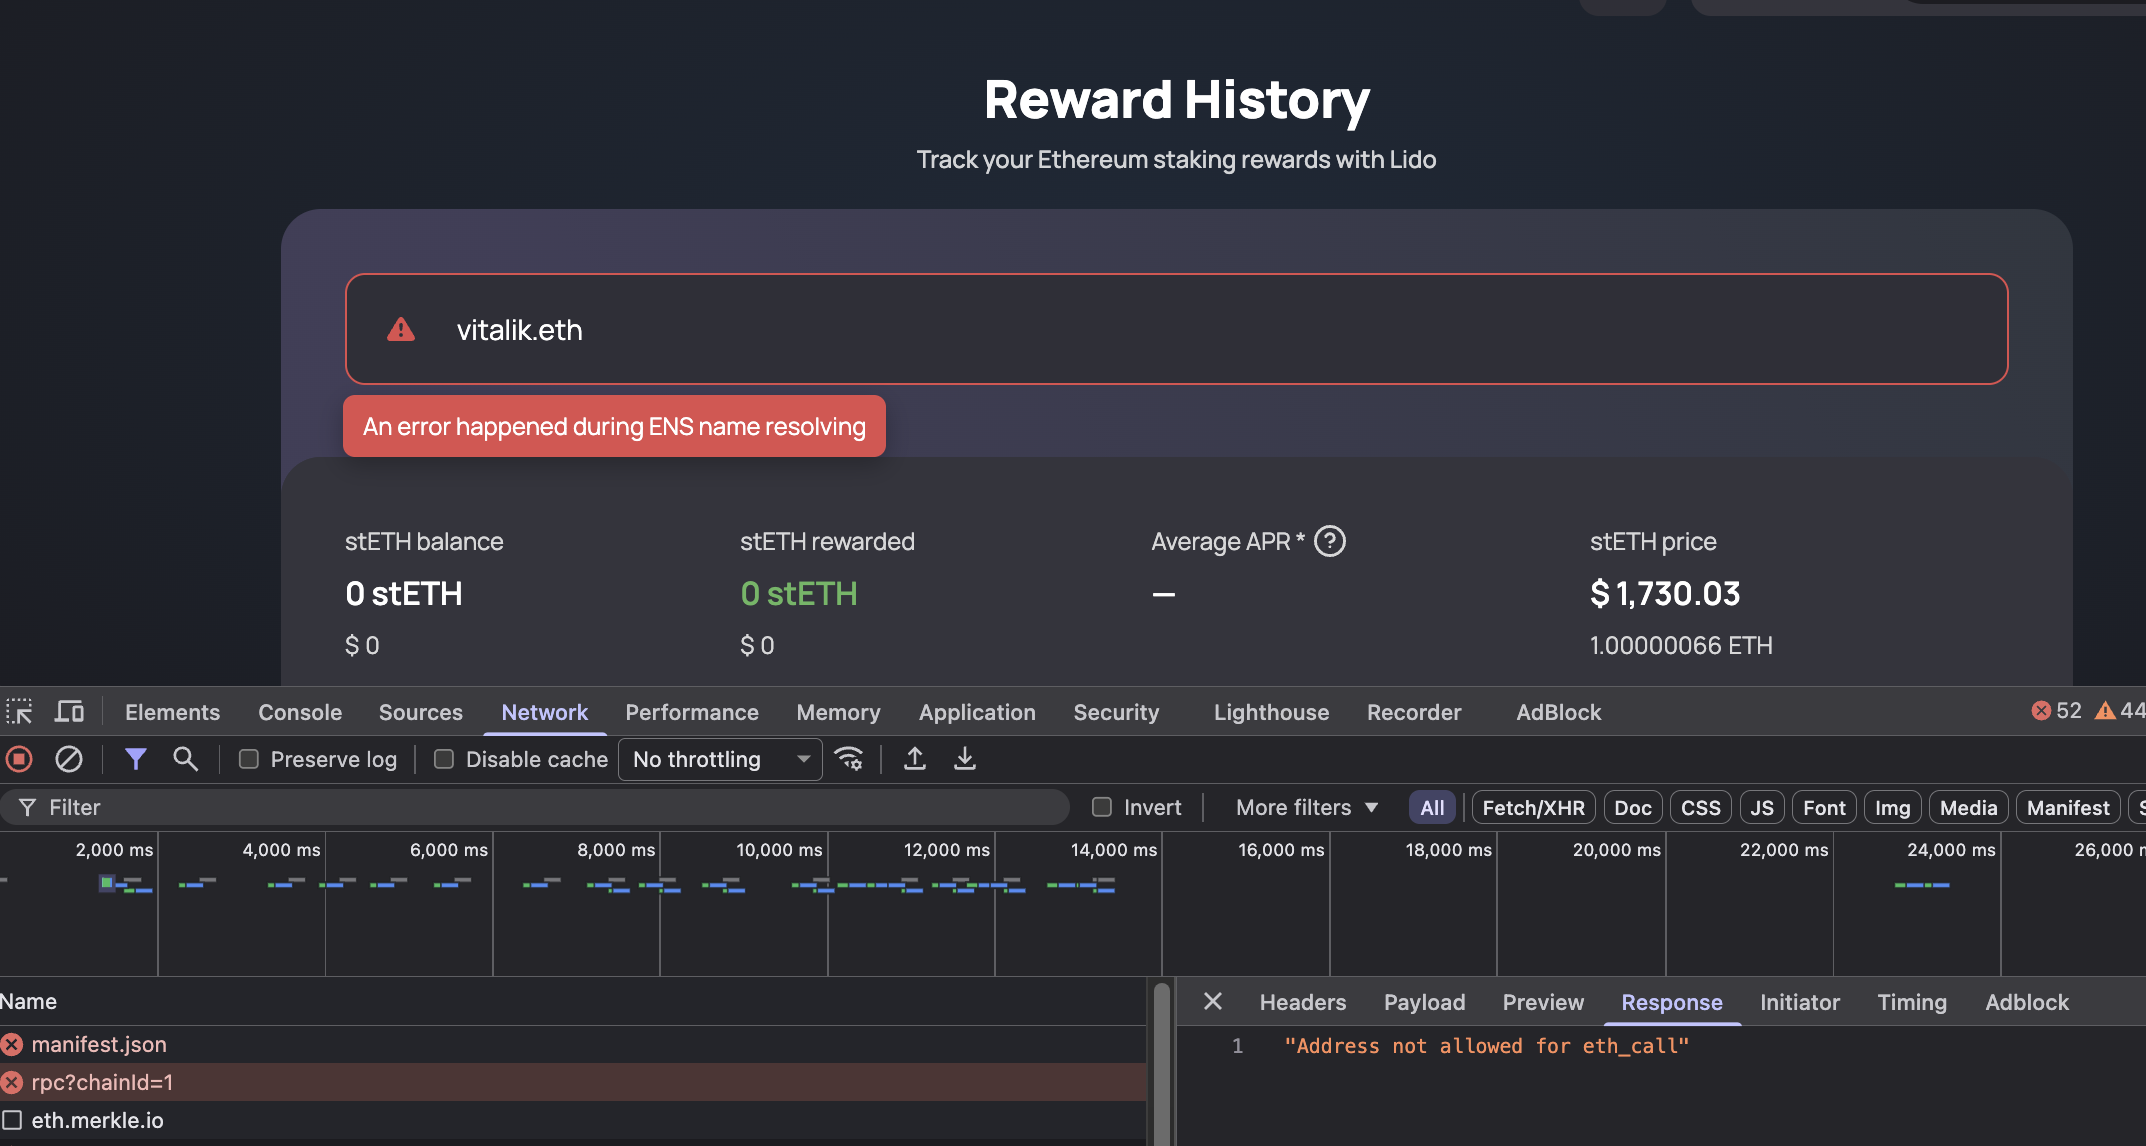This screenshot has width=2146, height=1146.
Task: Import a HAR file with upload icon
Action: pos(915,759)
